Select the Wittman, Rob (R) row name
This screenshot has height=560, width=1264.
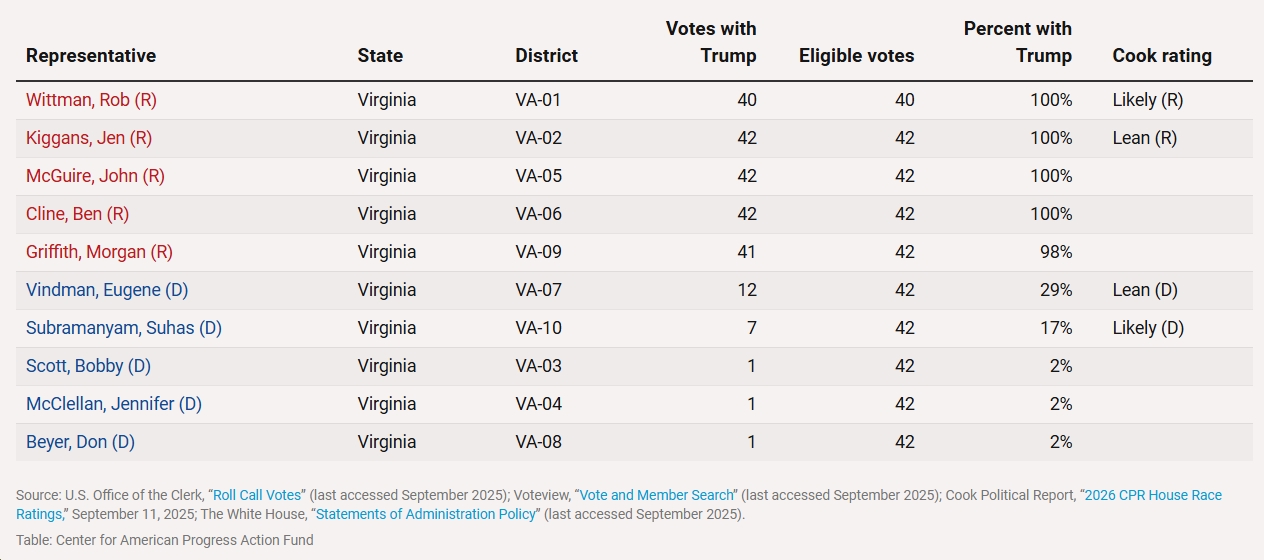point(91,100)
